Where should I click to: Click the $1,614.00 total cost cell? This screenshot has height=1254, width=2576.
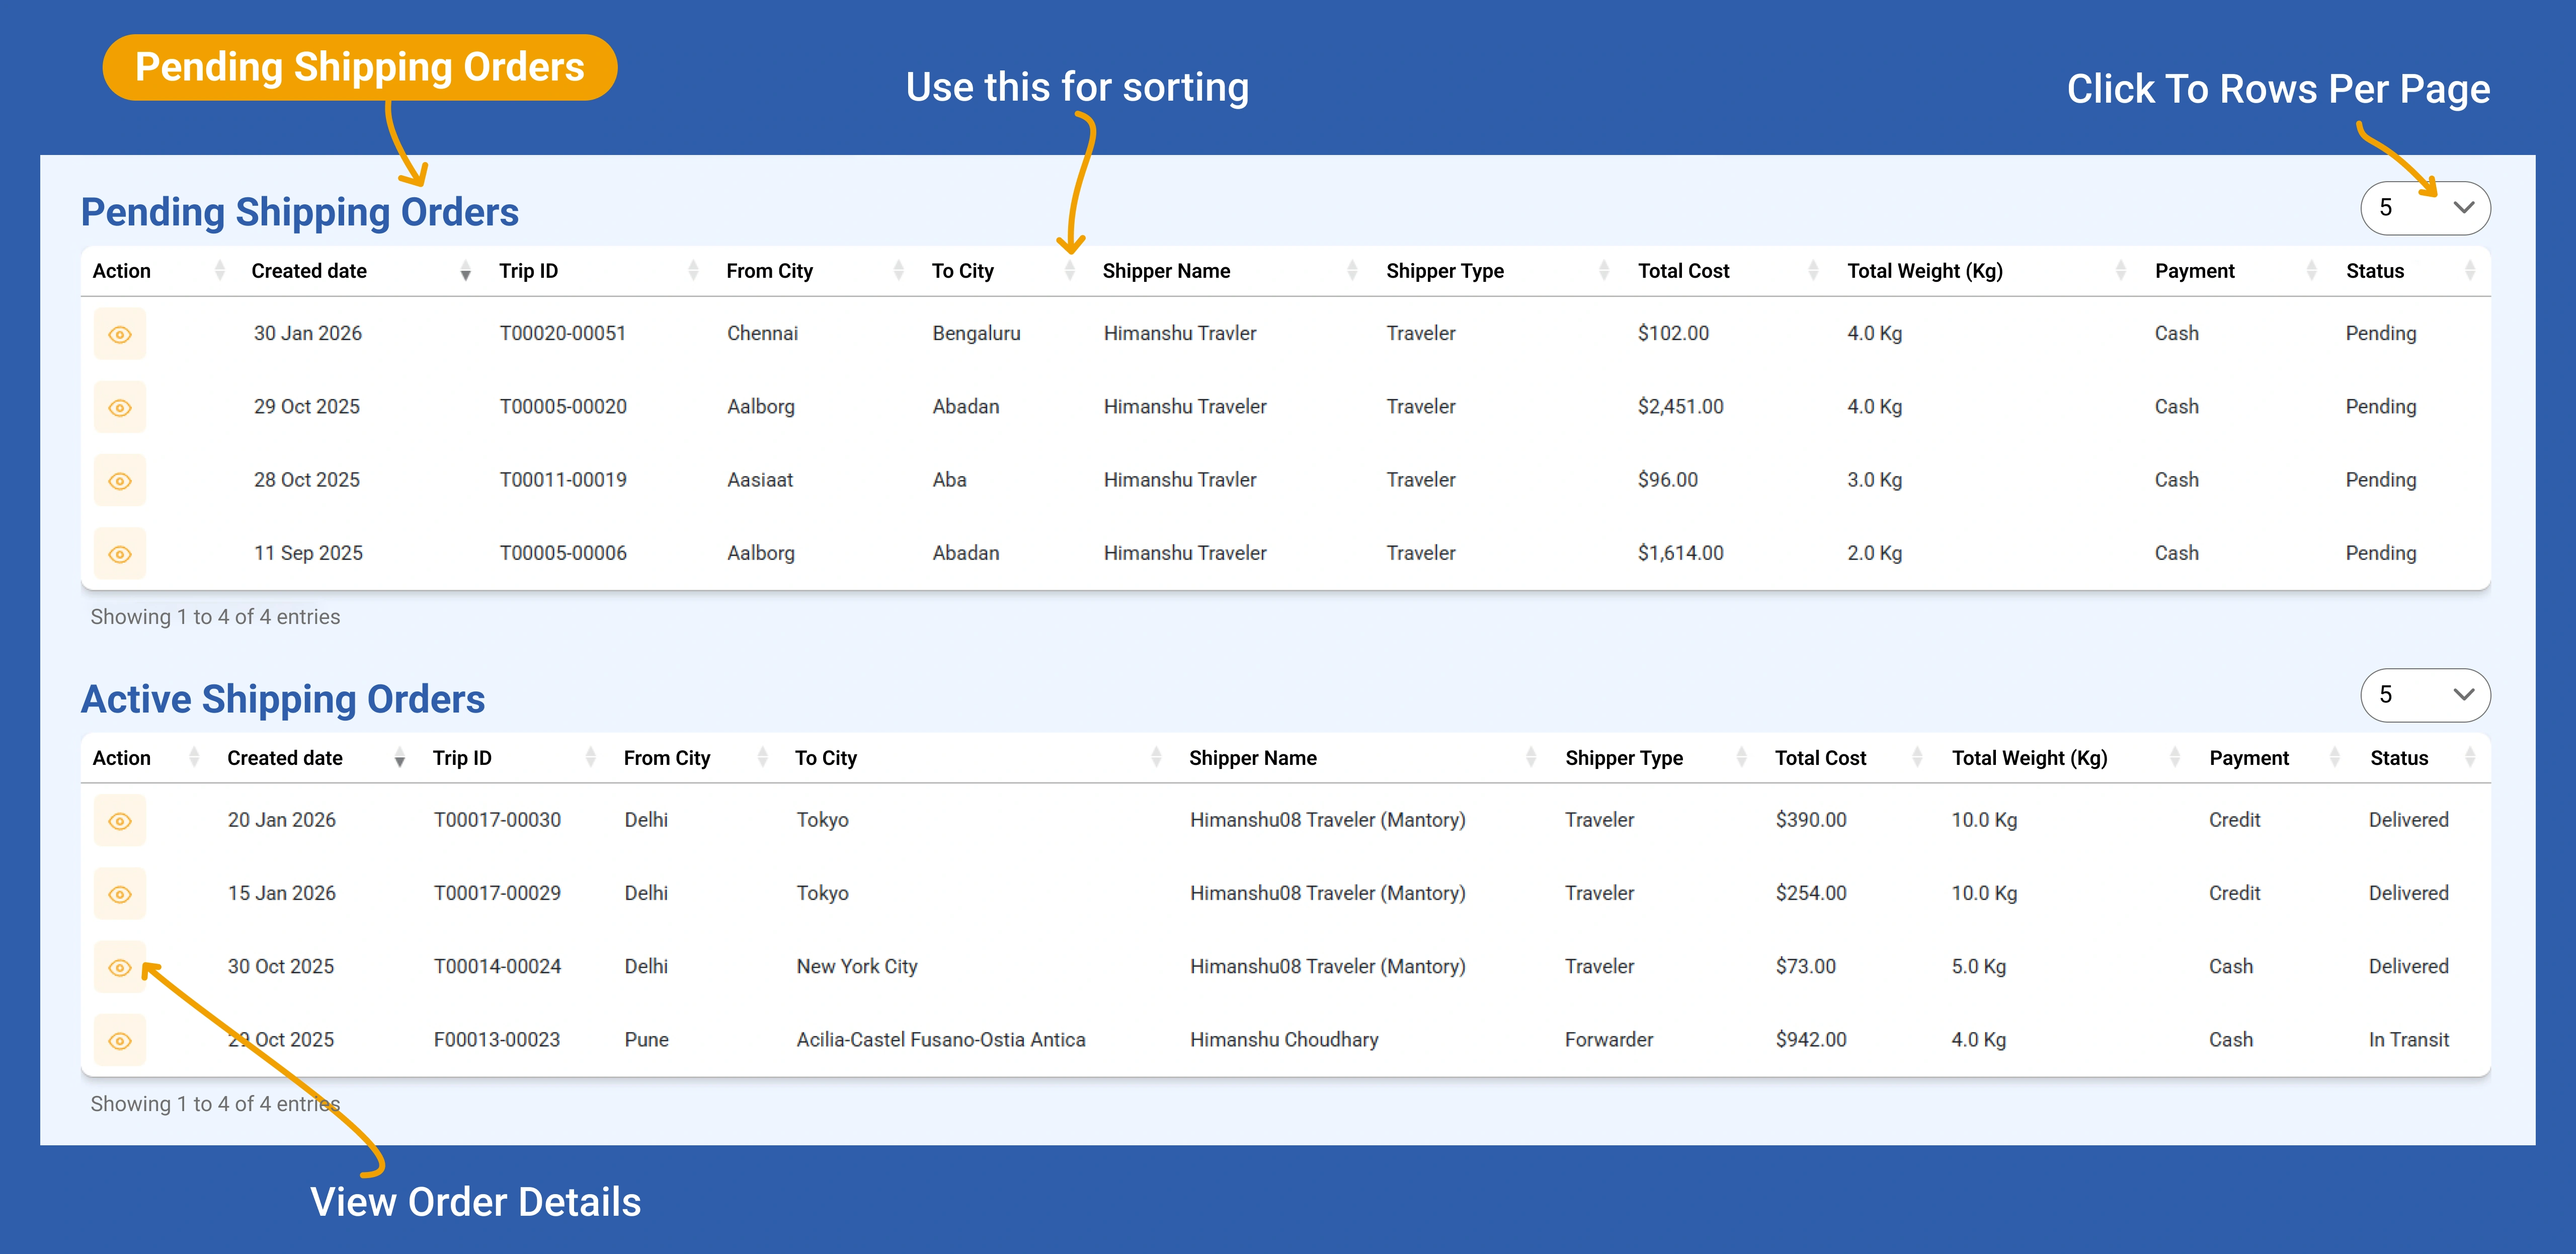(1680, 553)
